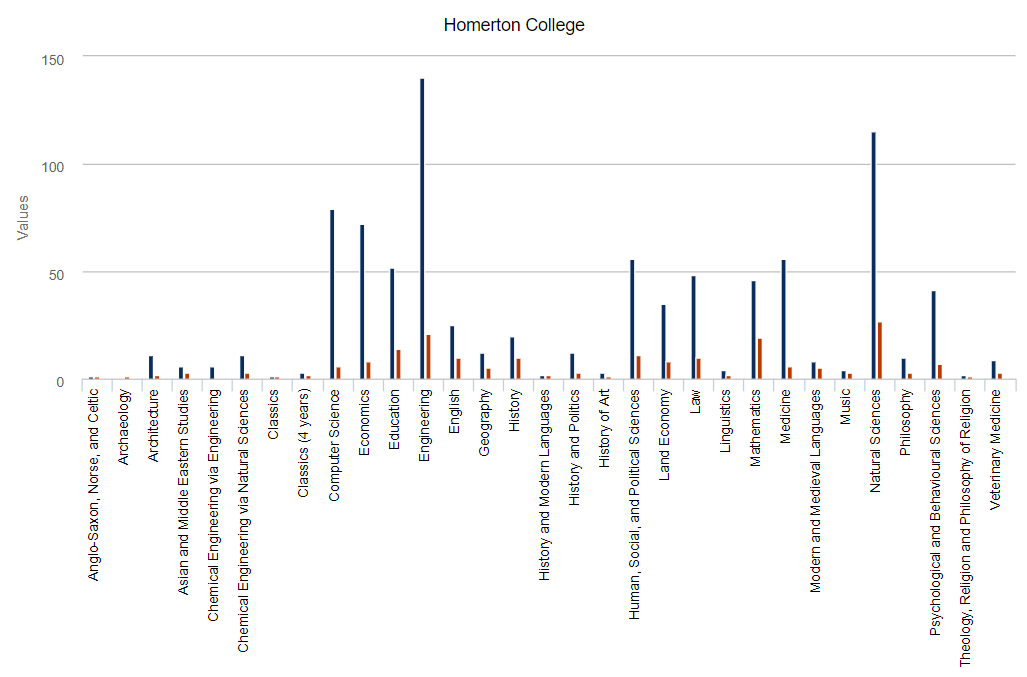Screen dimensions: 1027x677
Task: Click the blue Mathematics bar
Action: (753, 330)
